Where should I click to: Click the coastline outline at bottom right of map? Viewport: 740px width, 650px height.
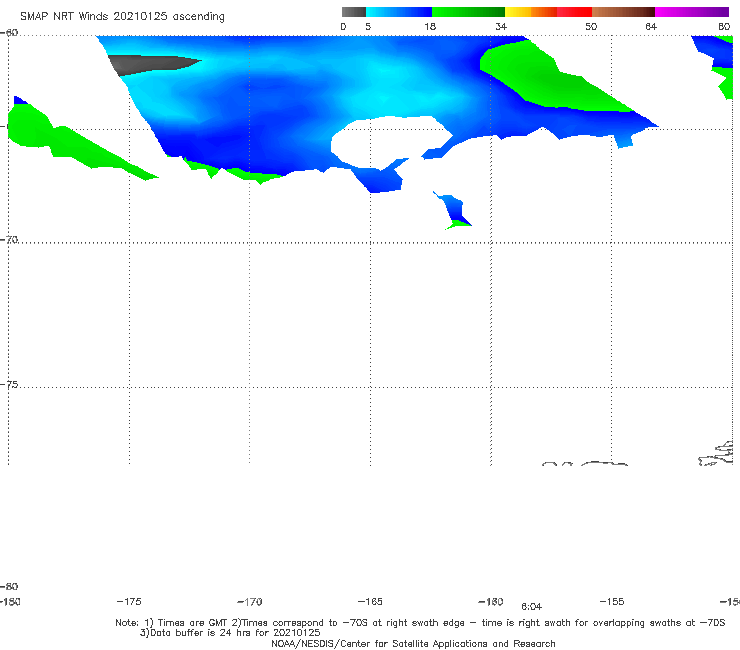715,454
